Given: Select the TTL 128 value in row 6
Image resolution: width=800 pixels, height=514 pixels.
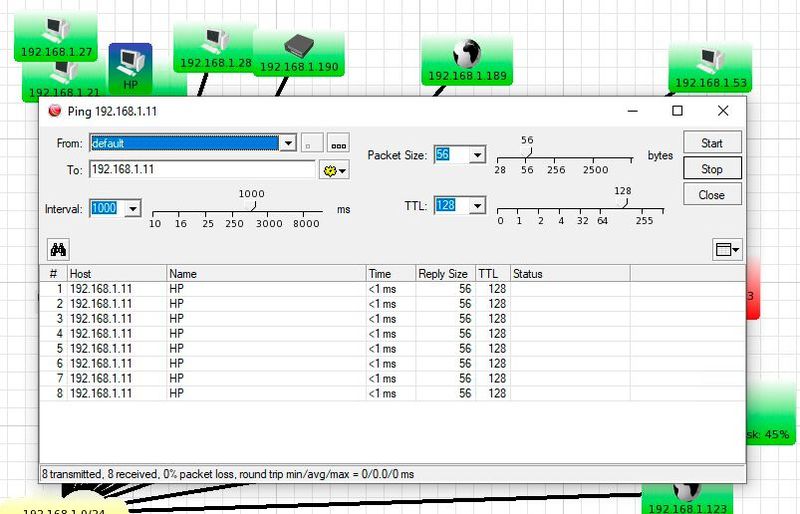Looking at the screenshot, I should tap(497, 363).
